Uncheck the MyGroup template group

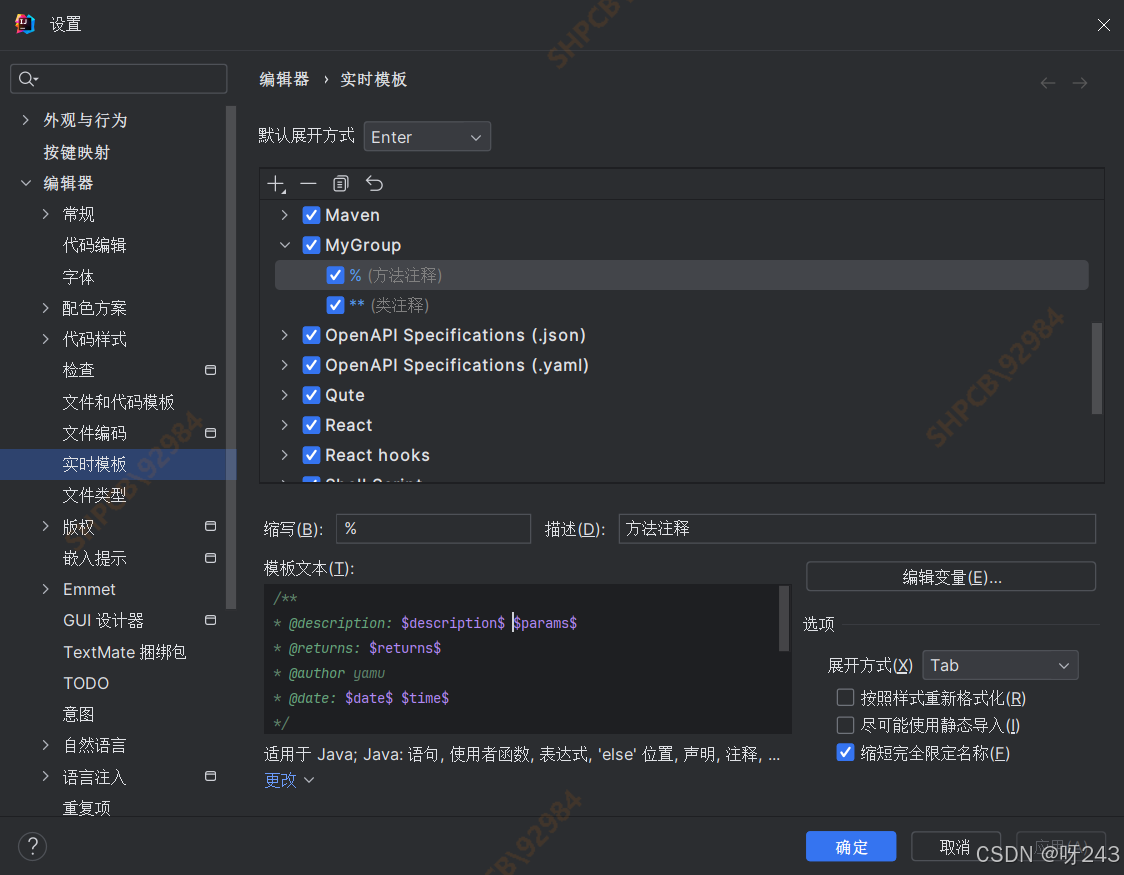(x=311, y=245)
